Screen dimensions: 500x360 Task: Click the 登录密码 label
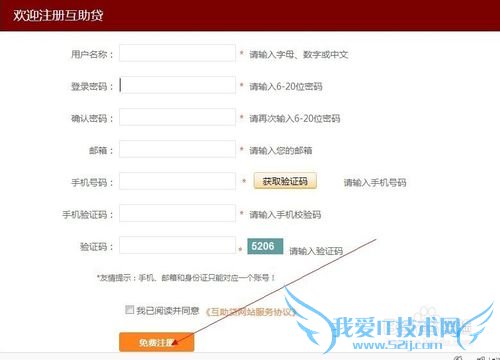92,86
